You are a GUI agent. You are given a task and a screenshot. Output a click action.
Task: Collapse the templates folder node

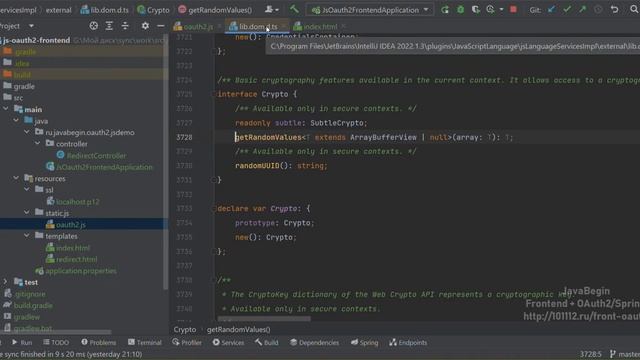point(27,236)
